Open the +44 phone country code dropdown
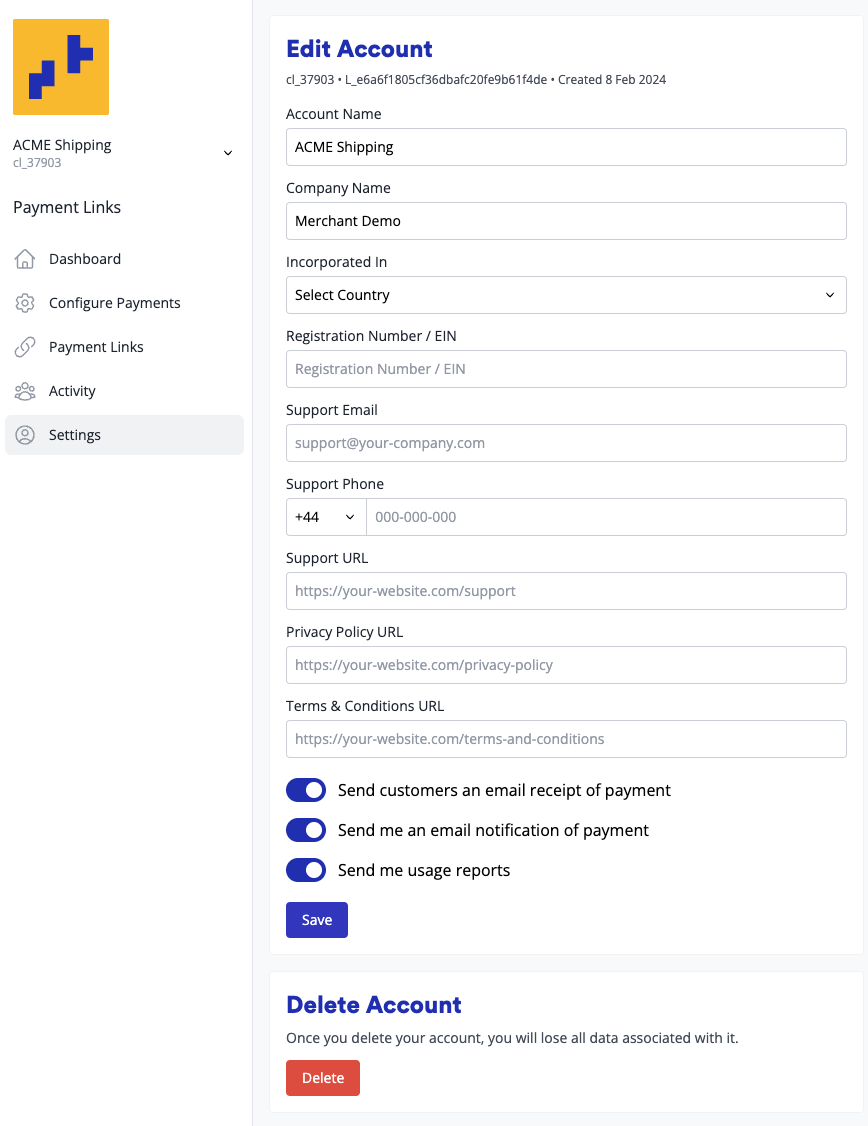Viewport: 868px width, 1126px height. point(325,517)
